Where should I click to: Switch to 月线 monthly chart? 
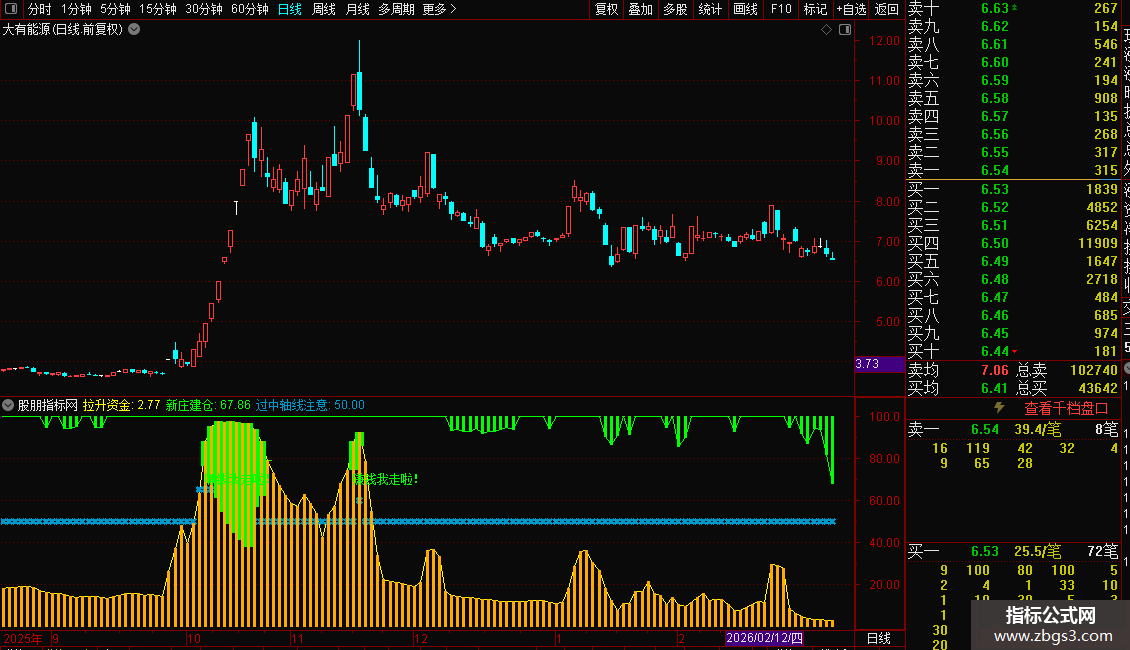tap(357, 9)
